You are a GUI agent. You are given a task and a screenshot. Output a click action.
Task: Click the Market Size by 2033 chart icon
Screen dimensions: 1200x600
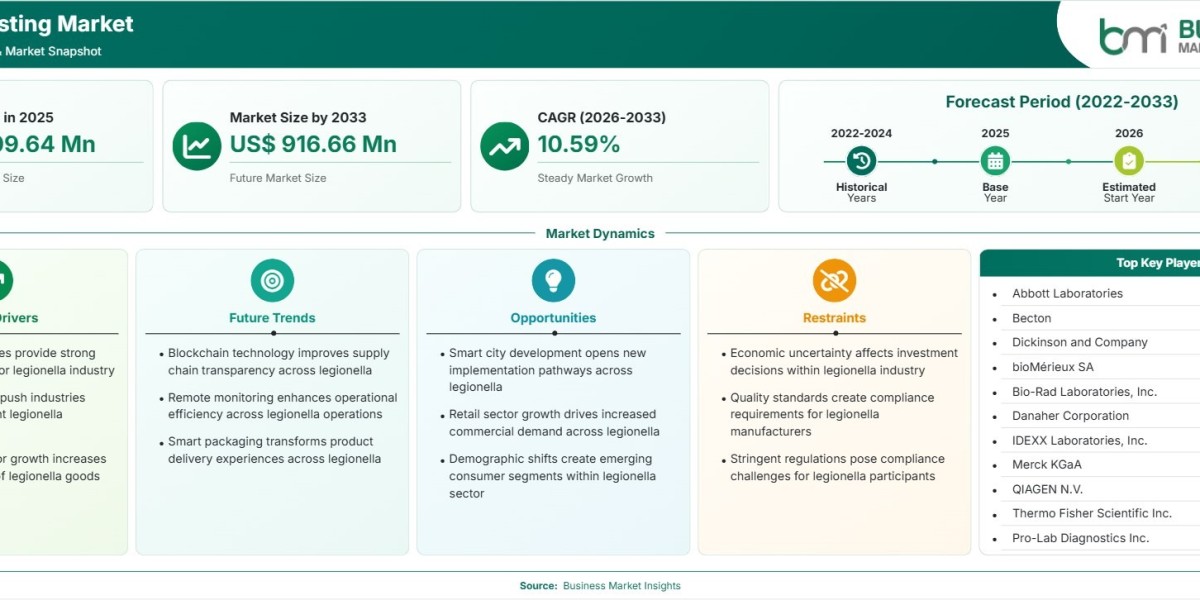click(197, 146)
